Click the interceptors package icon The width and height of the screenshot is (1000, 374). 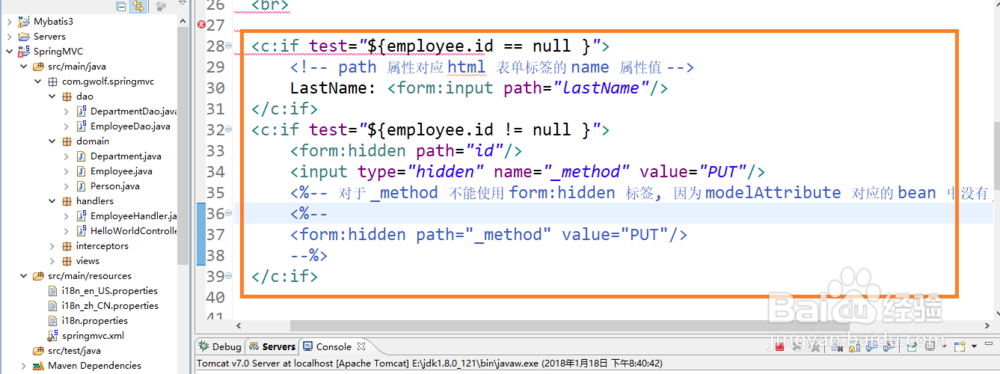click(66, 246)
